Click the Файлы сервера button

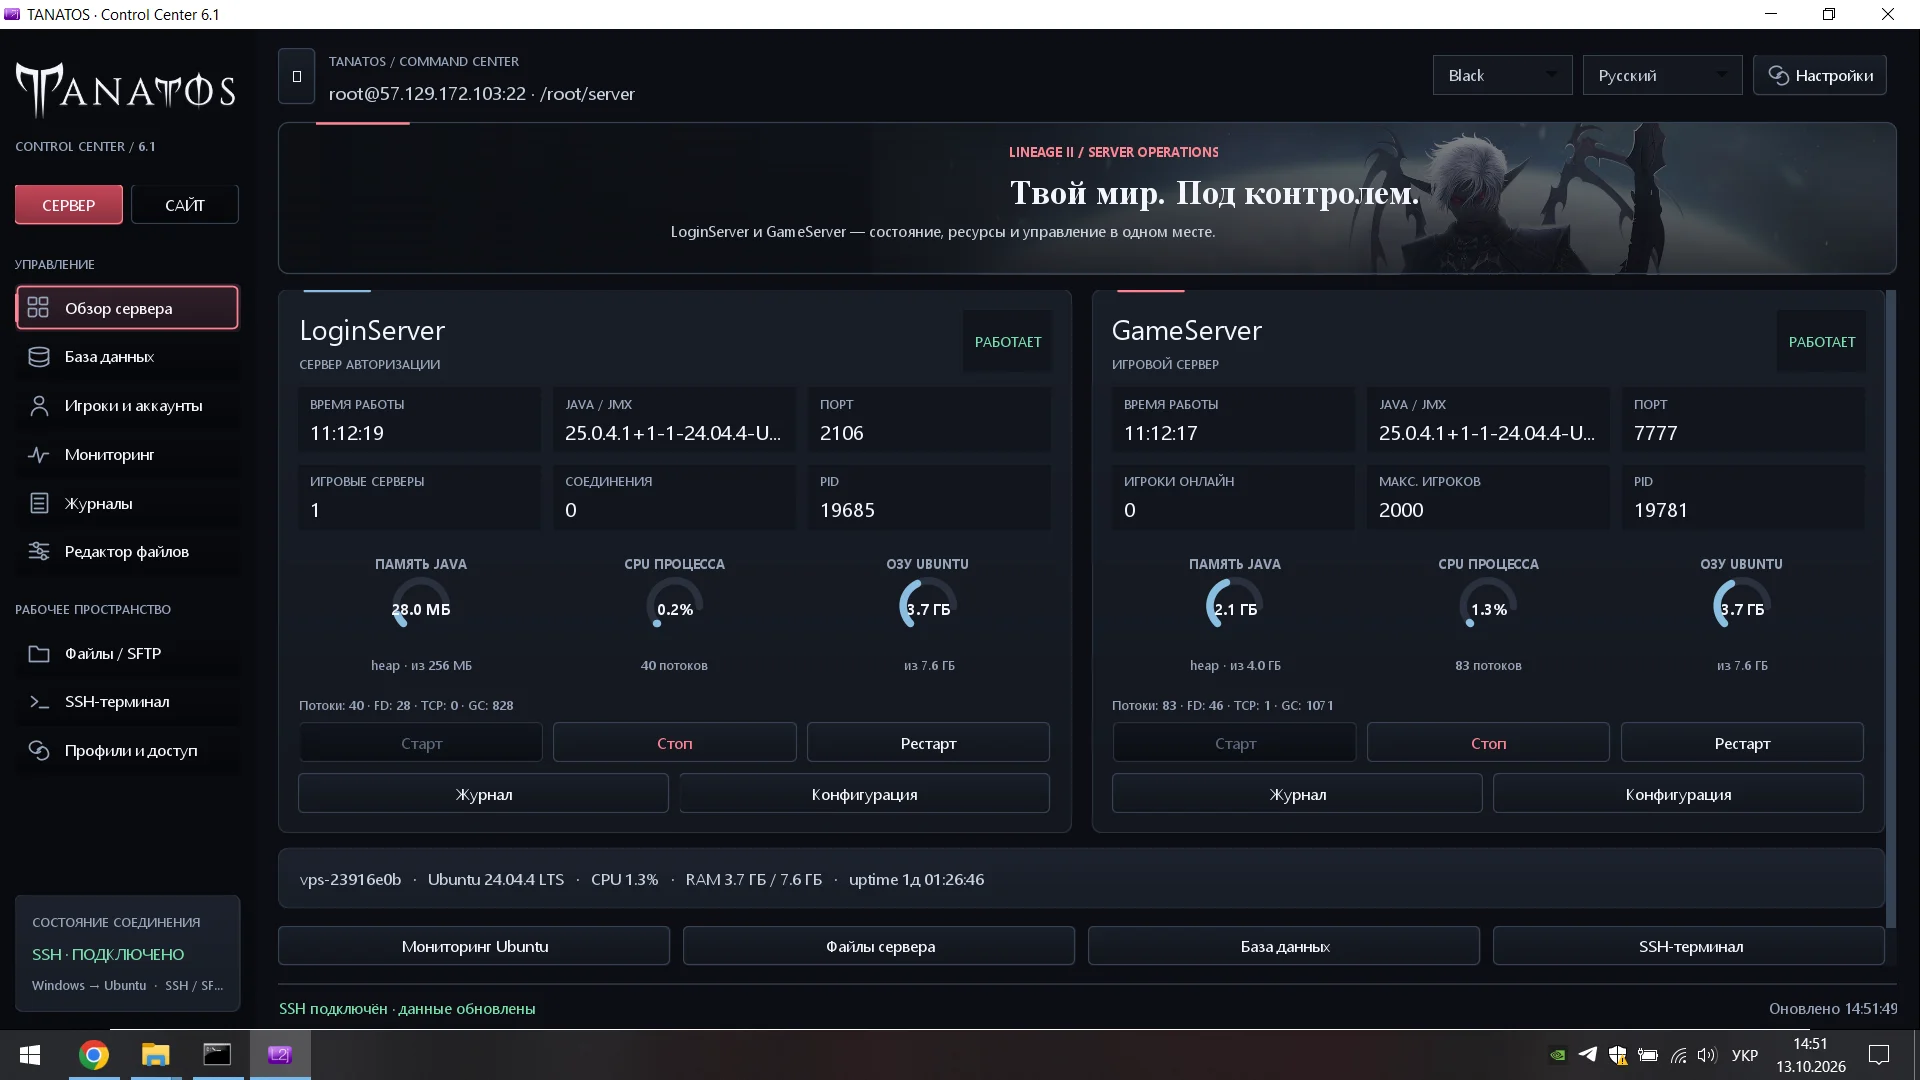[x=879, y=946]
